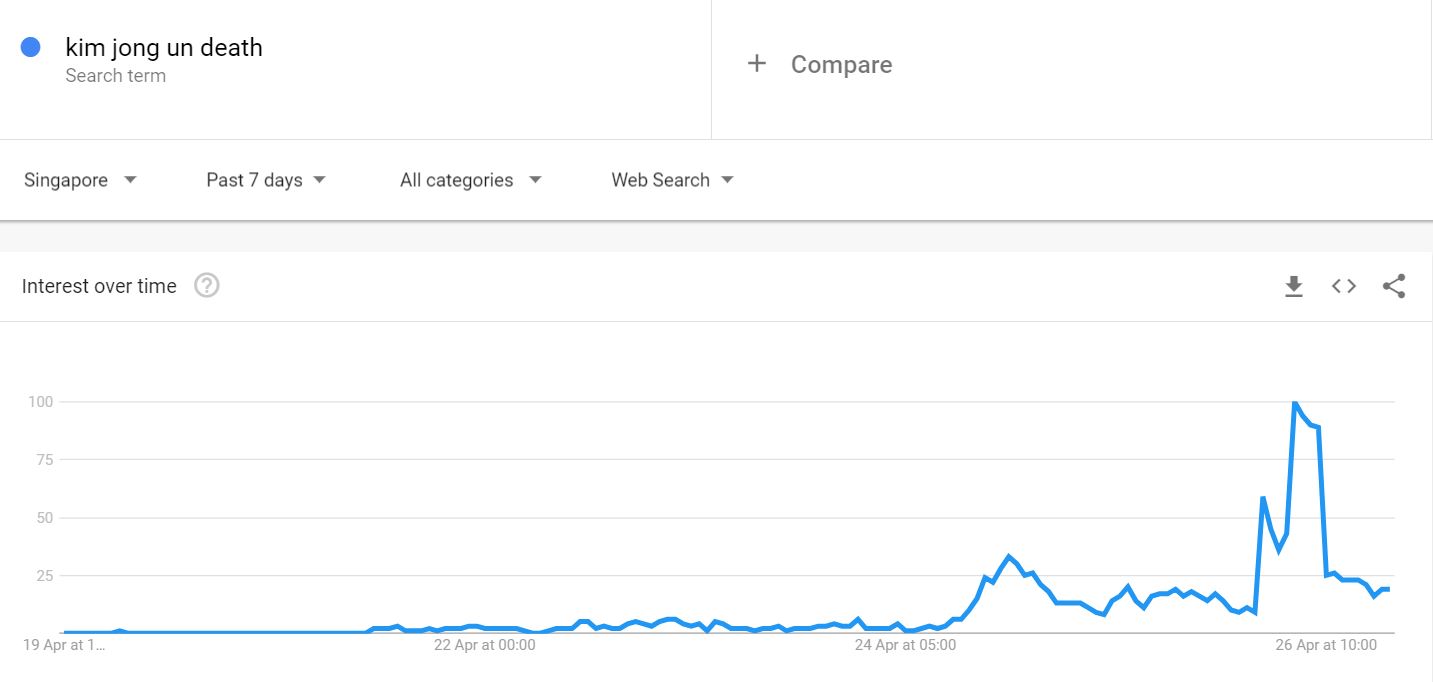Select the 22 Apr at 00:00 axis label
The height and width of the screenshot is (682, 1433).
click(484, 645)
